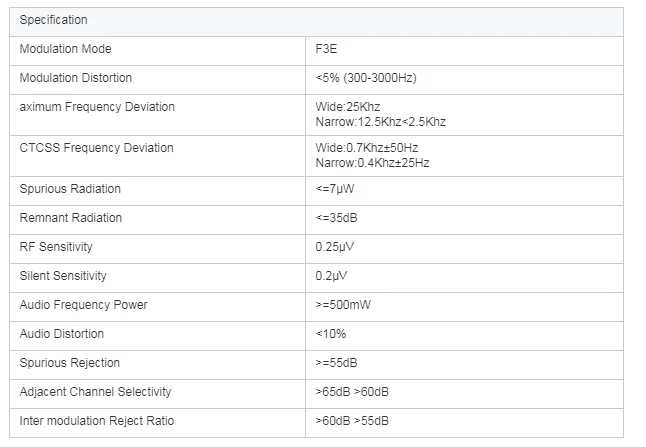Click the 0.25μV value cell
This screenshot has height=447, width=646.
pyautogui.click(x=335, y=247)
